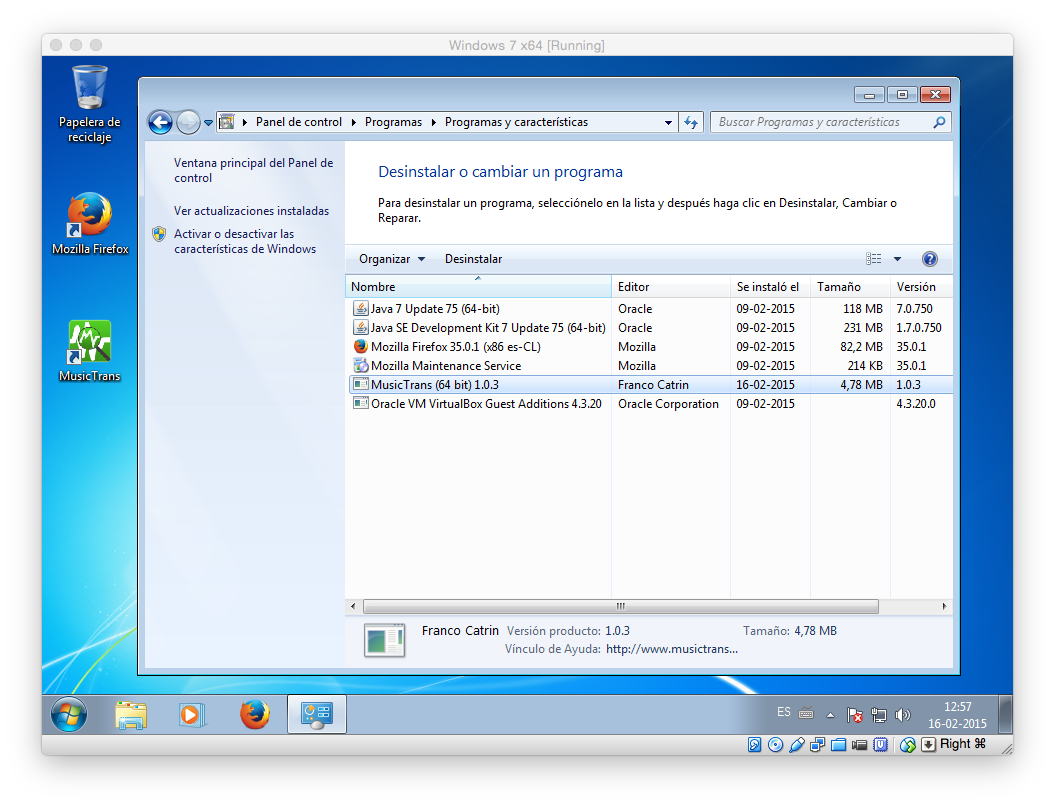The height and width of the screenshot is (805, 1055).
Task: Click the magnifier icon in the search box
Action: (939, 122)
